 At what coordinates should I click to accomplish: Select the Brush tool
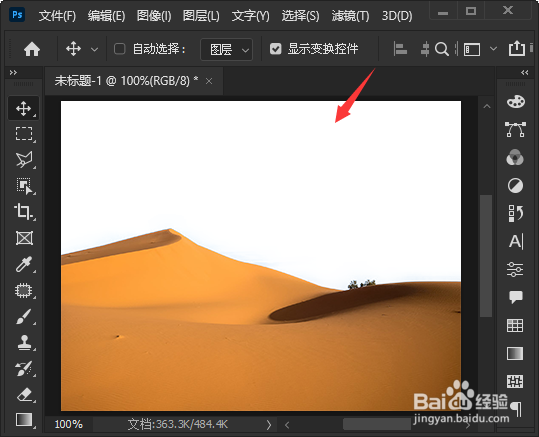[24, 317]
